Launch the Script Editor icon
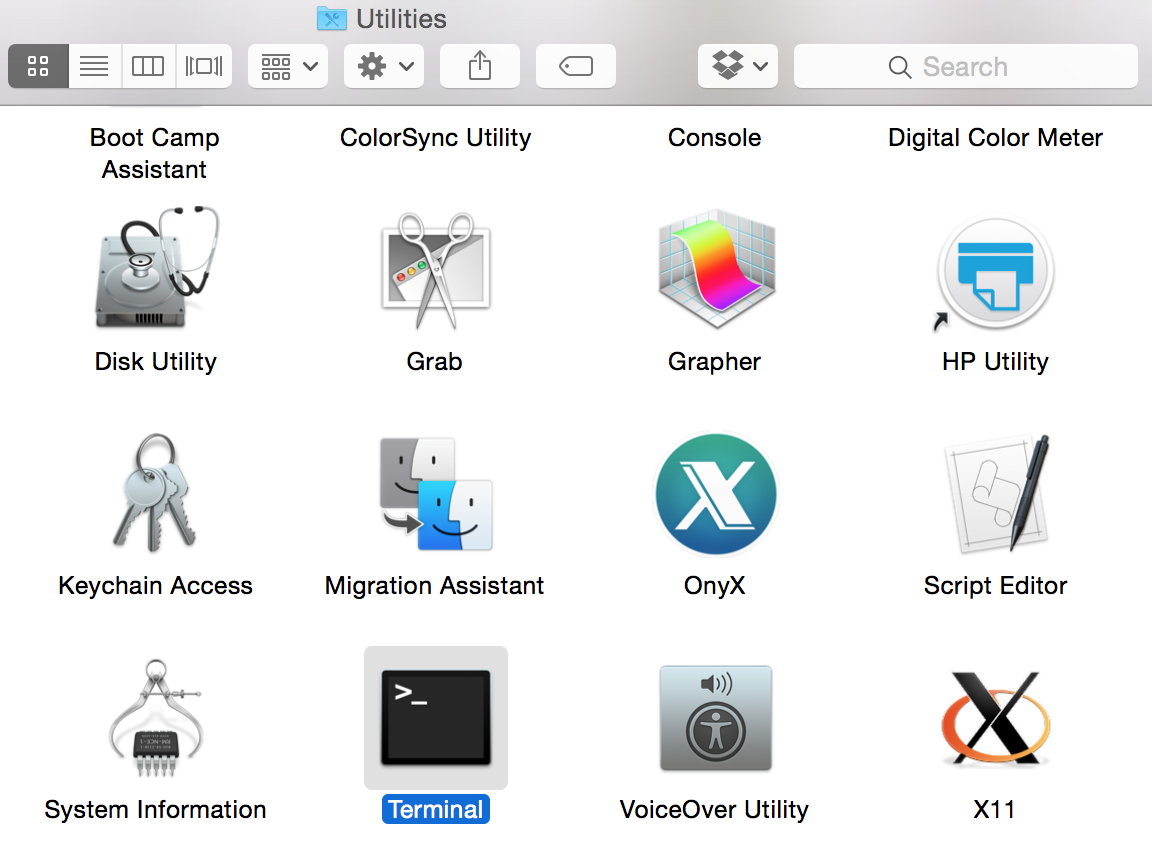This screenshot has height=866, width=1152. tap(996, 494)
